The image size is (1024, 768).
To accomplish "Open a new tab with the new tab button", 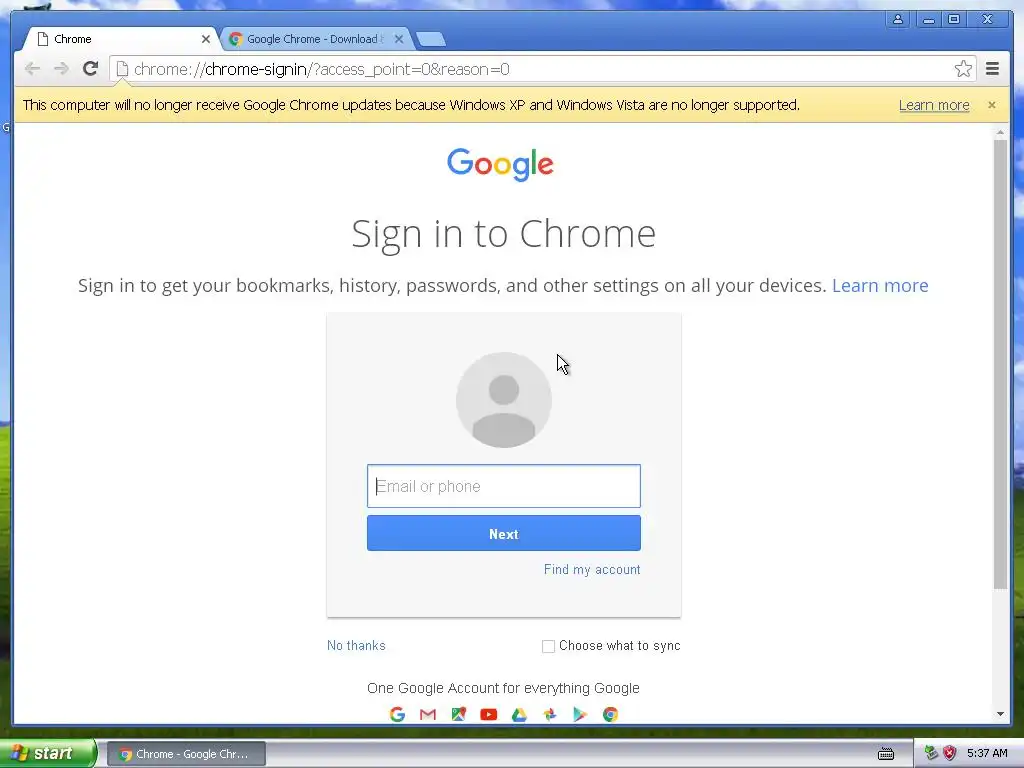I will pos(431,40).
